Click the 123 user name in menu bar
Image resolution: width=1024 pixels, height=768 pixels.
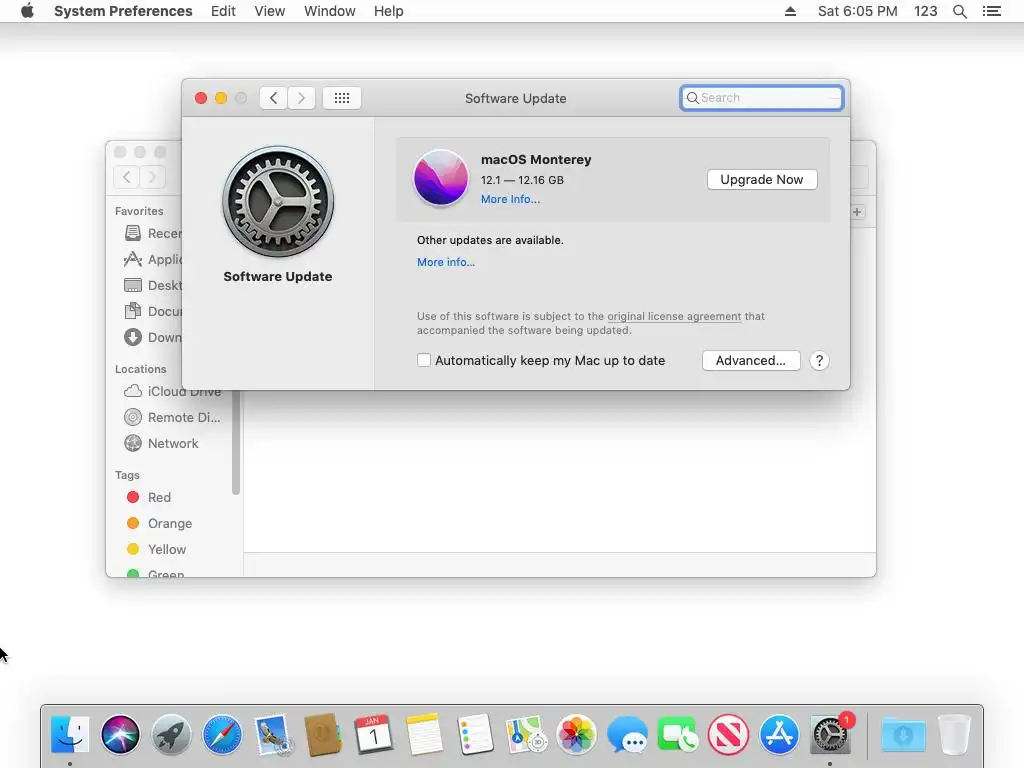925,11
